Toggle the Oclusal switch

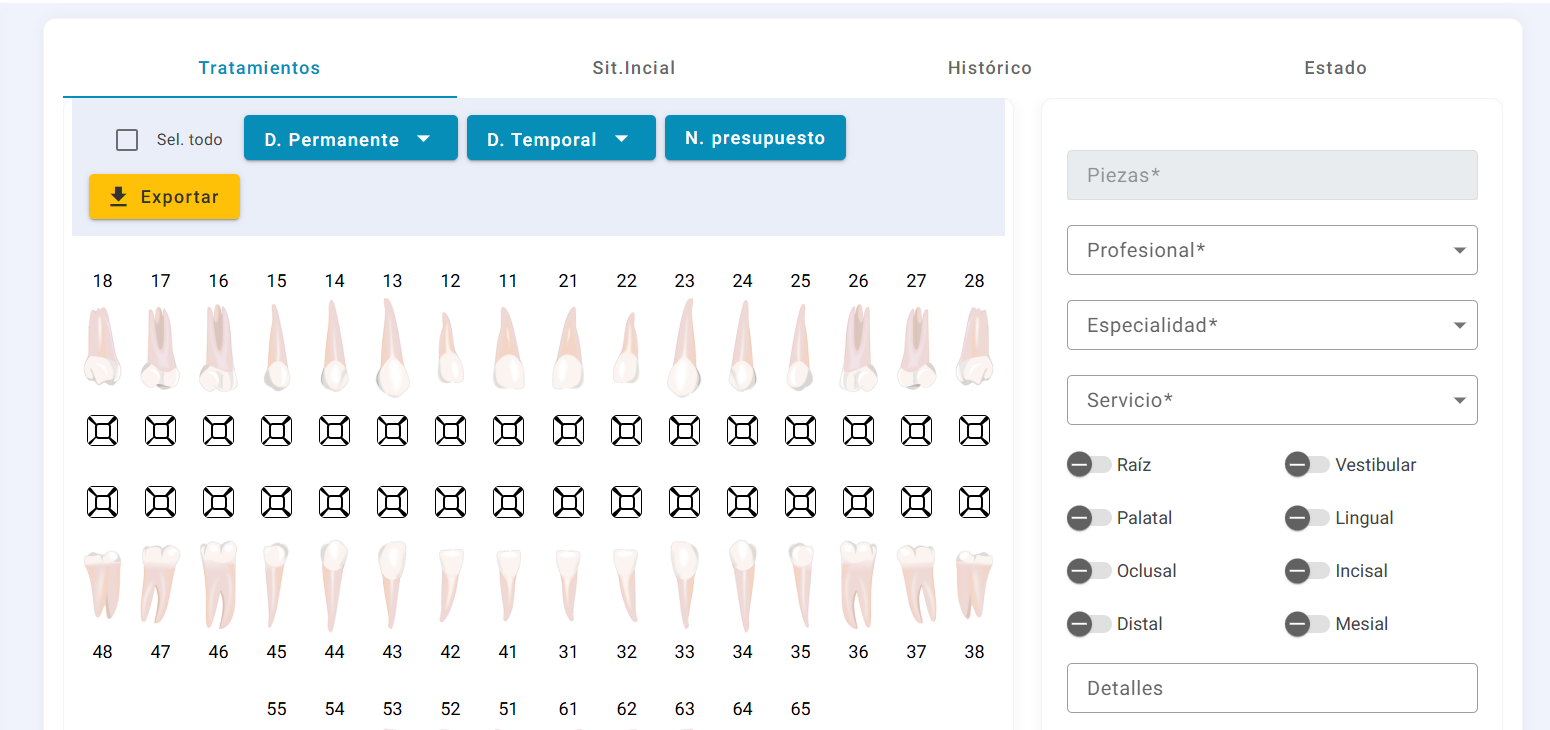pos(1089,571)
